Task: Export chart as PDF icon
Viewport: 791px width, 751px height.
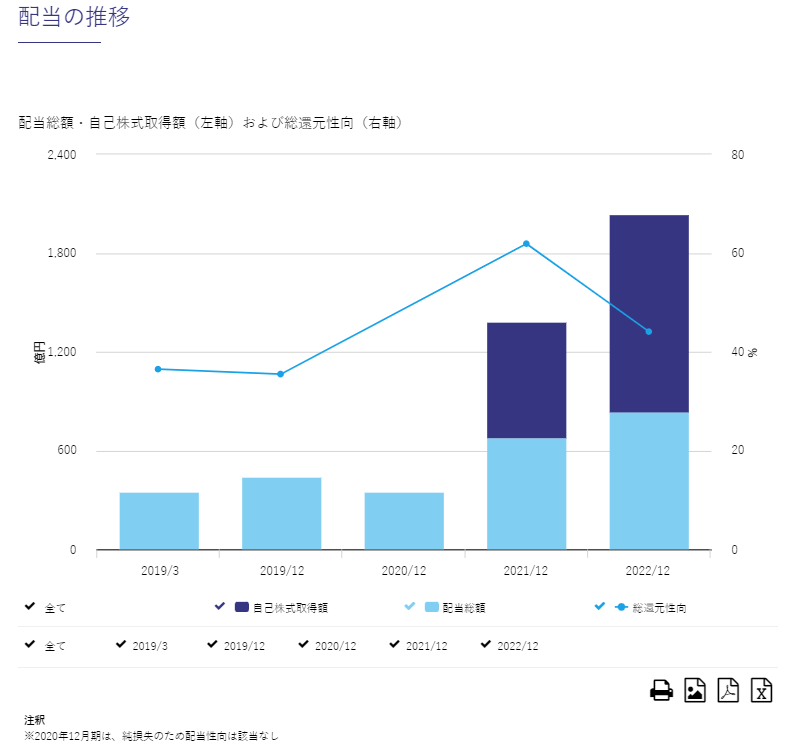Action: tap(728, 690)
